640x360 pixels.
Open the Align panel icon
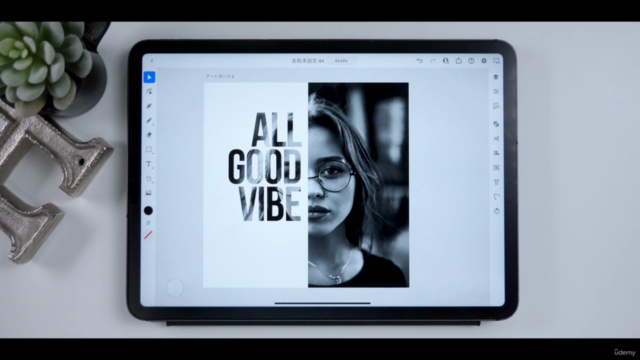496,153
